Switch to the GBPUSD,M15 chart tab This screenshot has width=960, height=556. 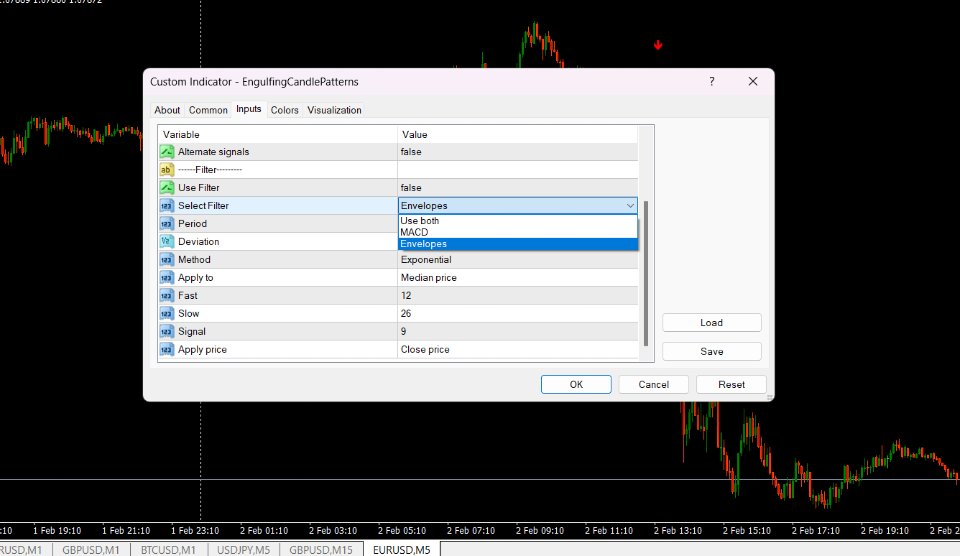click(x=321, y=549)
